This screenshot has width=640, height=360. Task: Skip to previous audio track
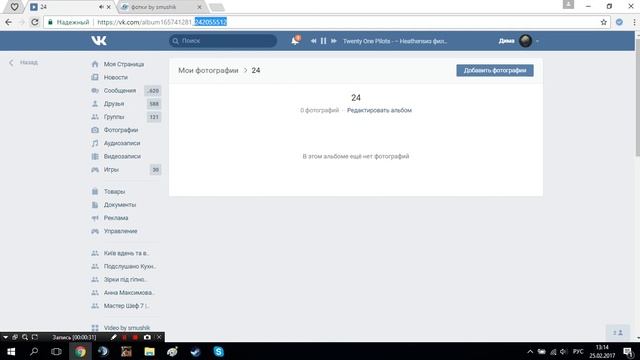click(313, 41)
